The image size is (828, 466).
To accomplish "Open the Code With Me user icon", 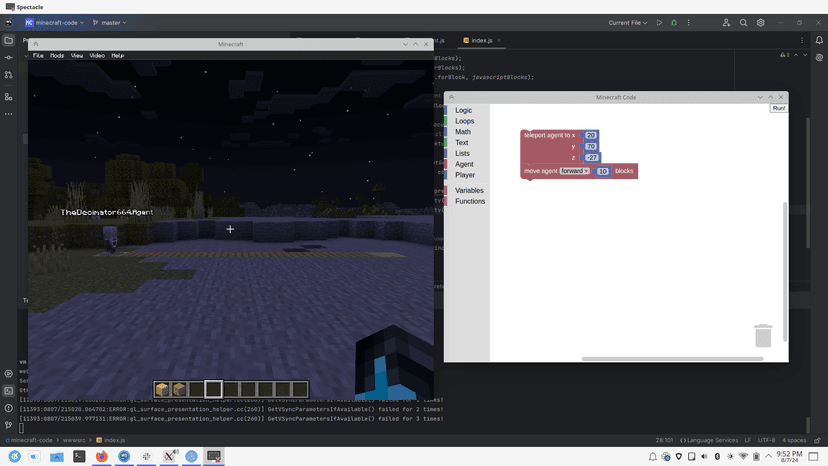I will click(x=726, y=23).
